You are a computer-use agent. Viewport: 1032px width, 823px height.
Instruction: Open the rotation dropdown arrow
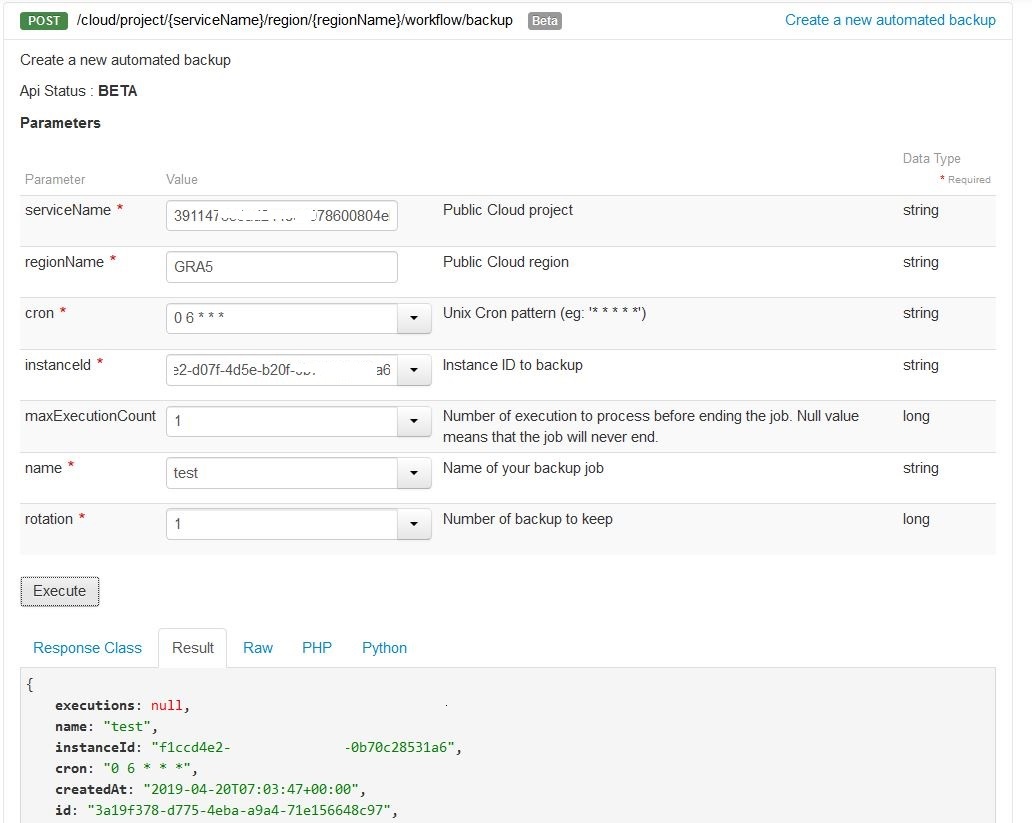[414, 524]
